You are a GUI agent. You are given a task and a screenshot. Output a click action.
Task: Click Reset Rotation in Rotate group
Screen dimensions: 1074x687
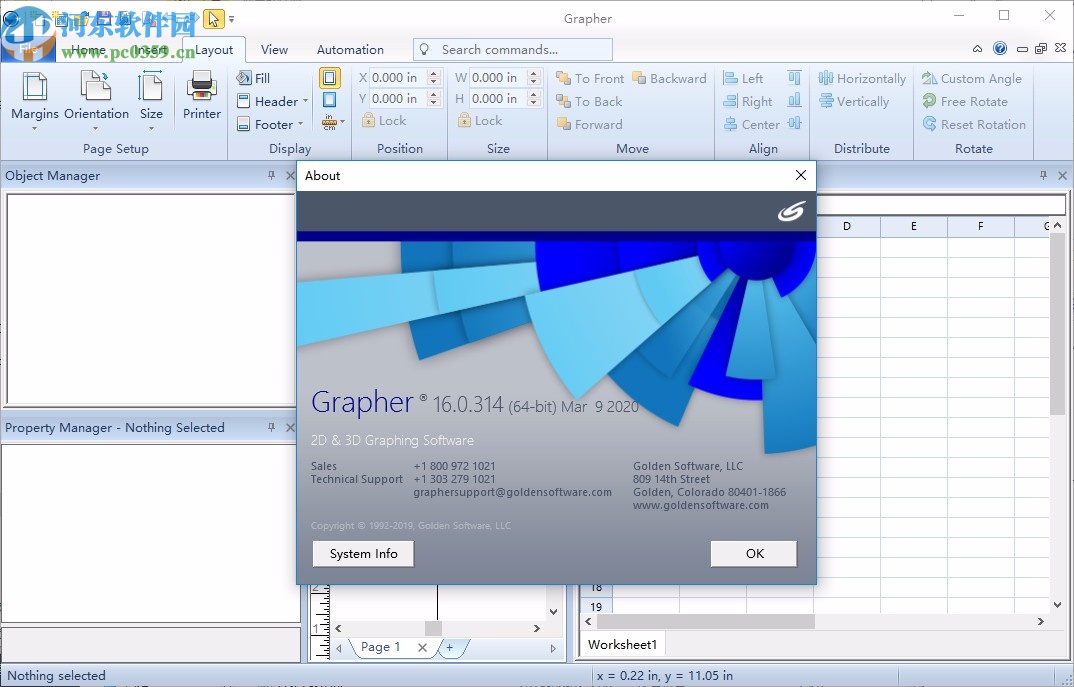(x=974, y=124)
